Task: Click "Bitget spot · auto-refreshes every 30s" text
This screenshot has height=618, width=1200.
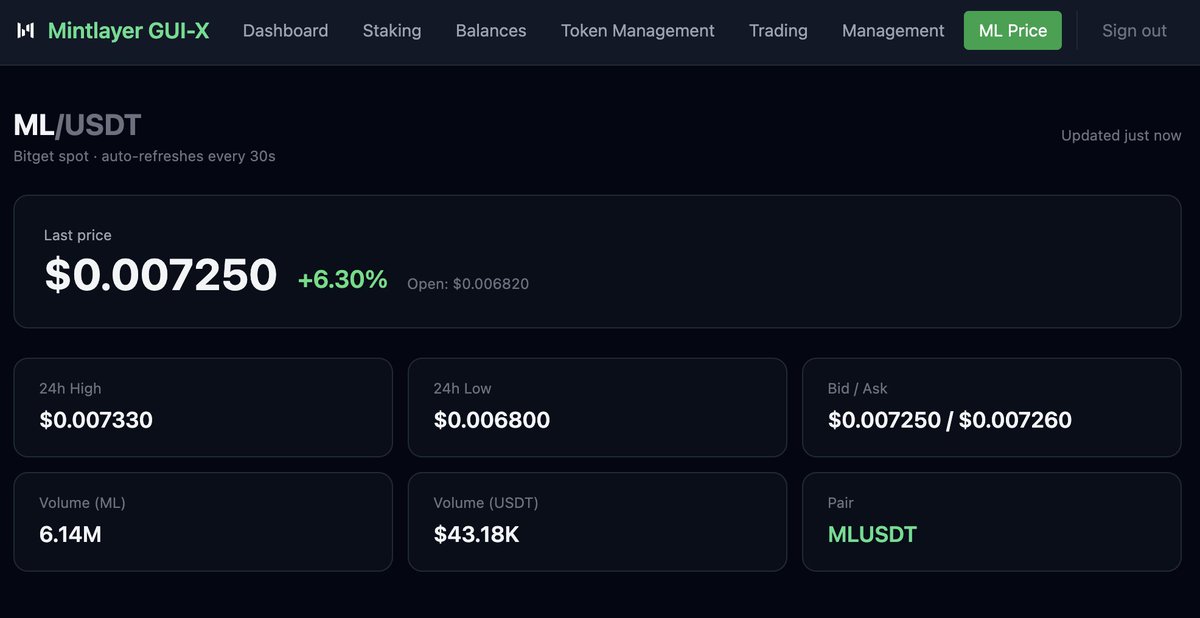Action: click(x=144, y=156)
